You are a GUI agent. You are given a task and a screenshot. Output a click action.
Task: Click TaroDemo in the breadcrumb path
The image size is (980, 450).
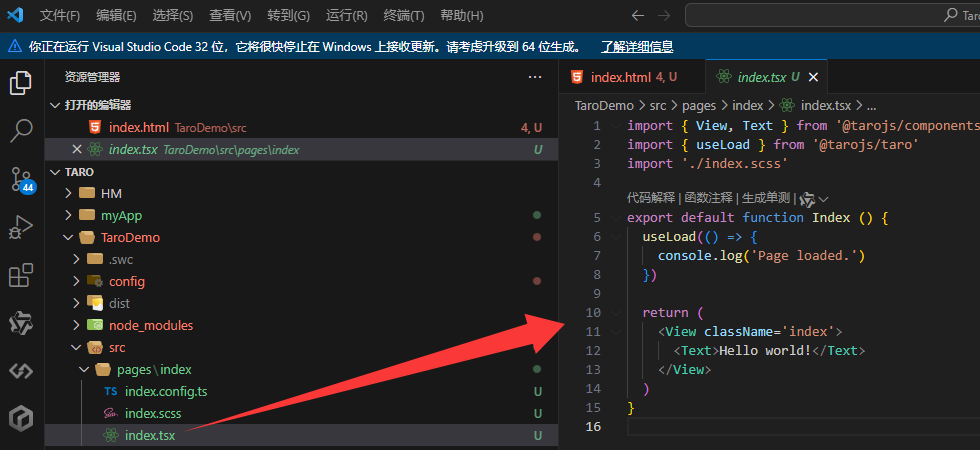point(604,106)
